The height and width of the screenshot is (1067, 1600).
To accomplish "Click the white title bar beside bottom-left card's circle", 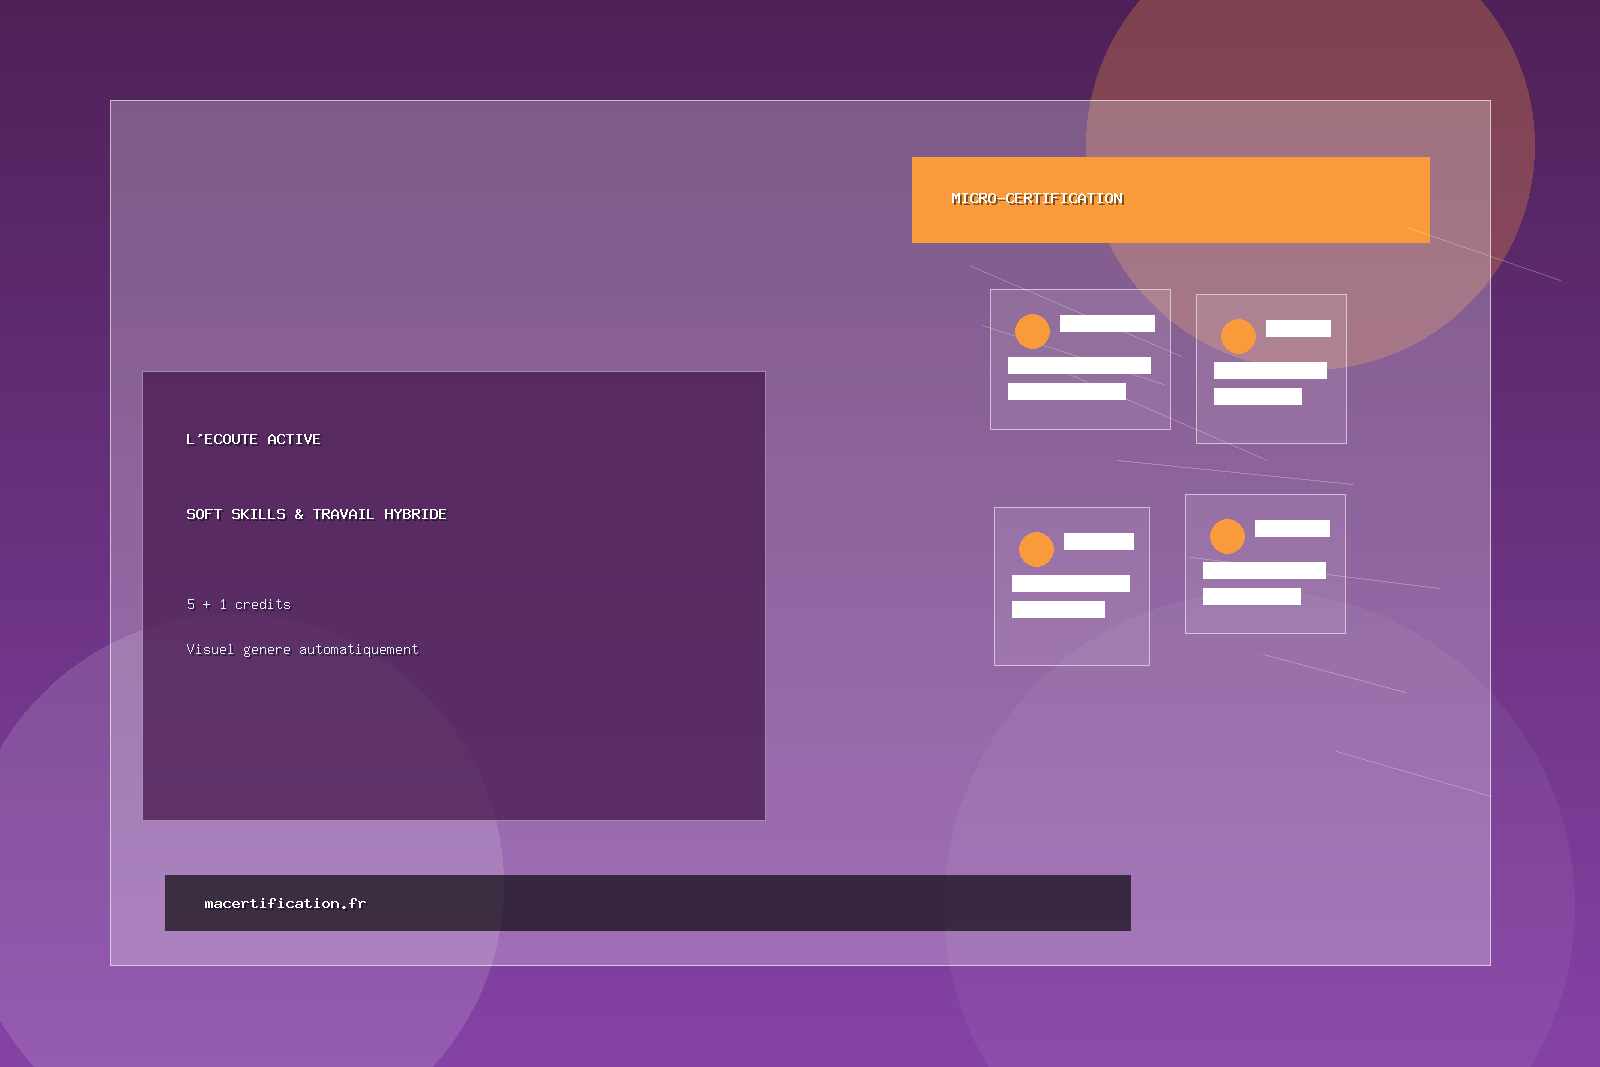I will pyautogui.click(x=1098, y=541).
